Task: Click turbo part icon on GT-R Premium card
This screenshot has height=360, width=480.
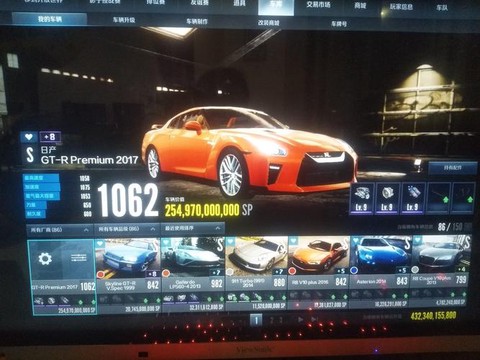Action: coord(51,301)
